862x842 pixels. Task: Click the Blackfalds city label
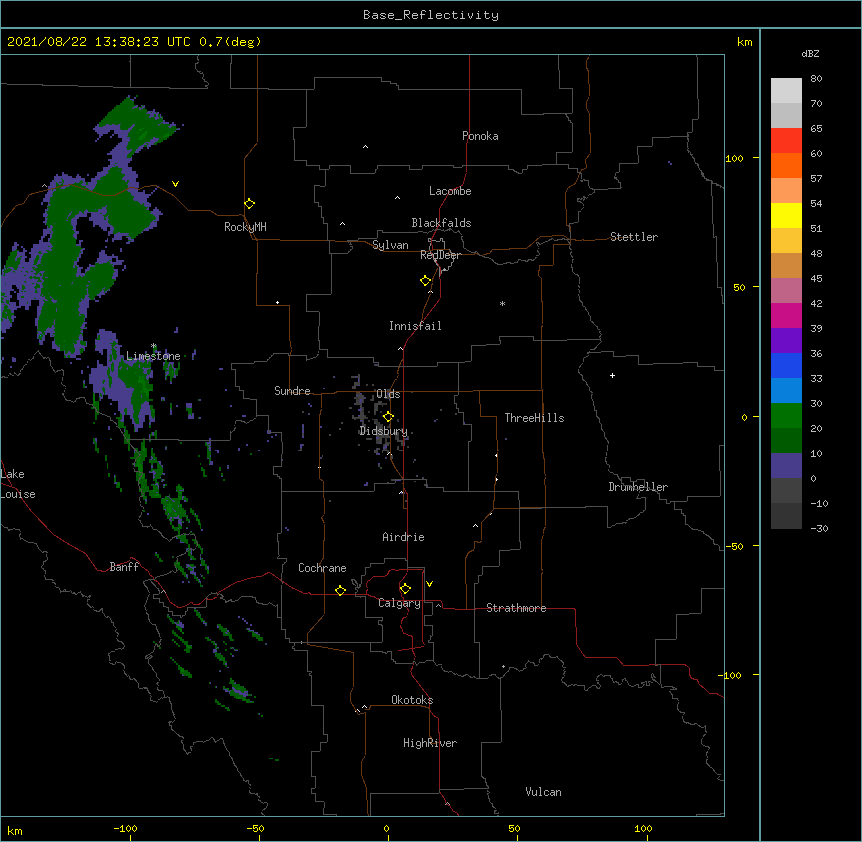pos(441,223)
